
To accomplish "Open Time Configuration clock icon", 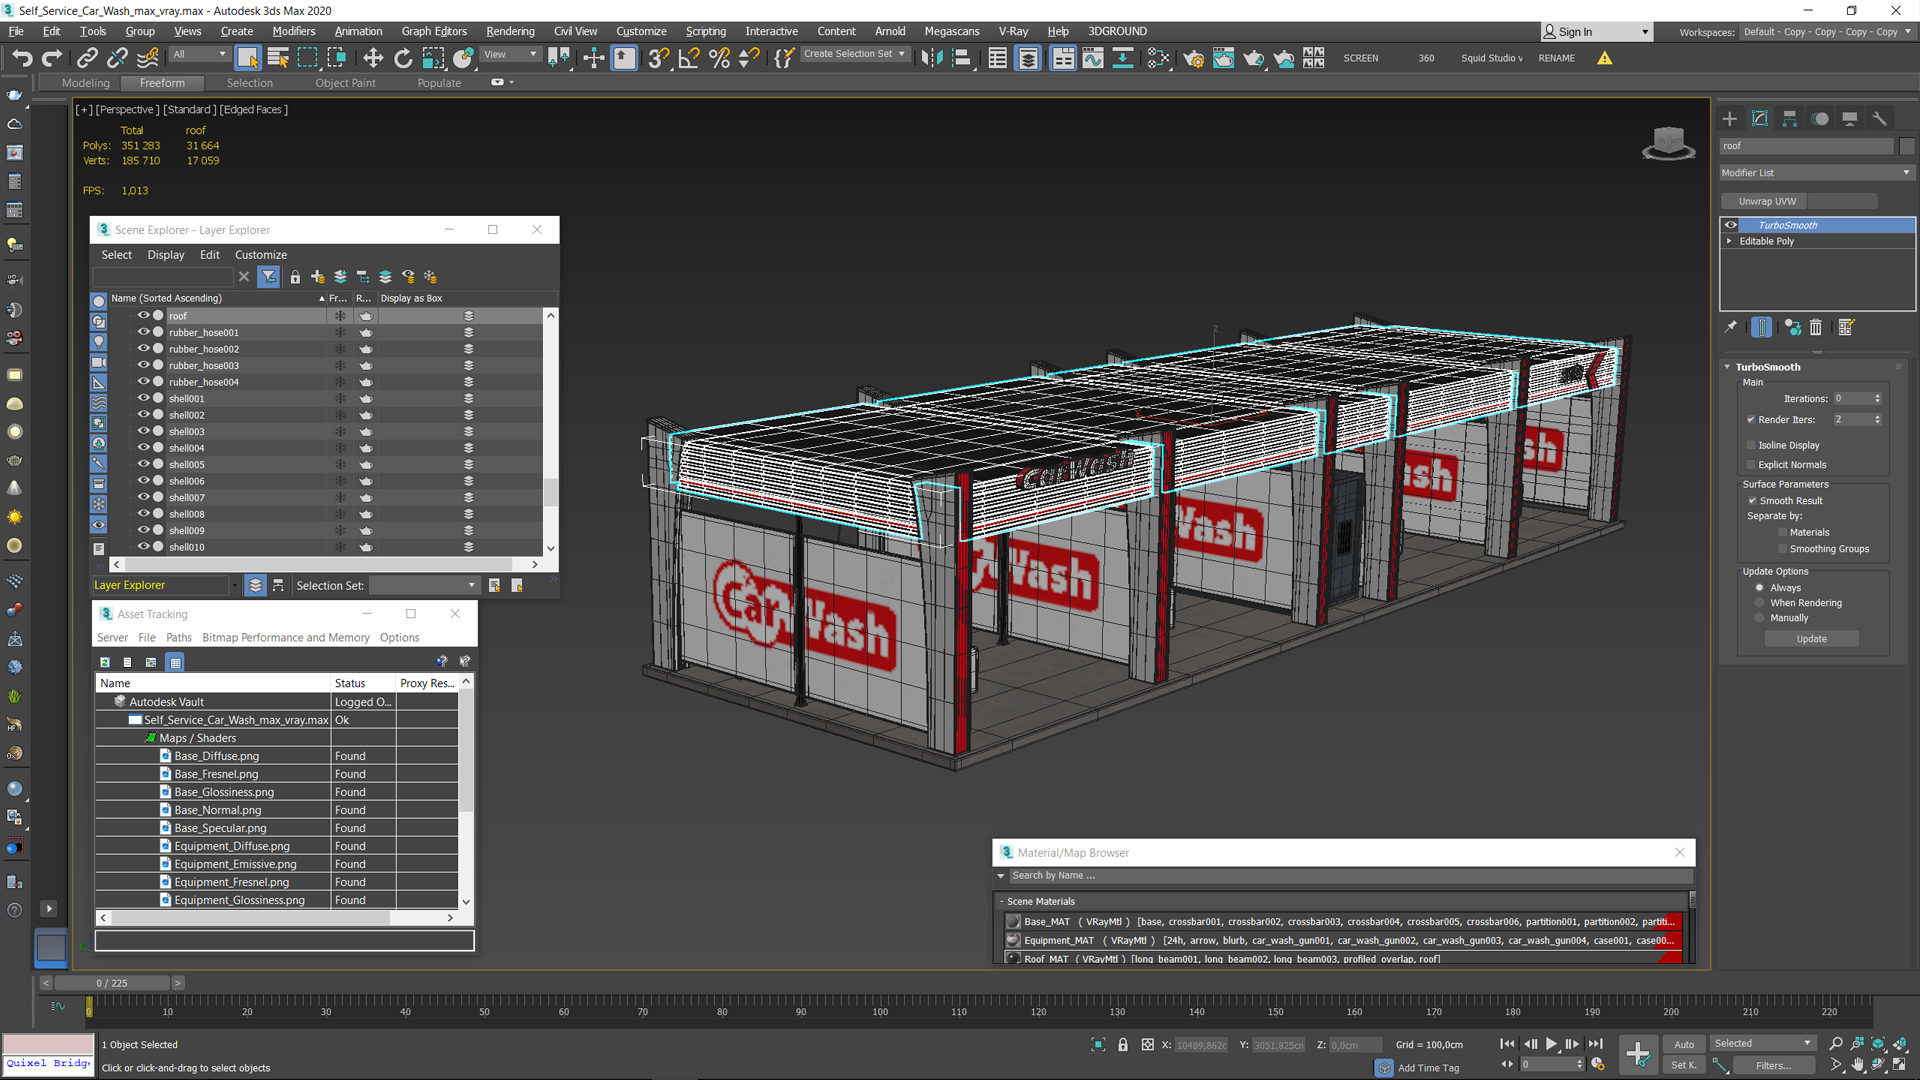I will pyautogui.click(x=1598, y=1065).
